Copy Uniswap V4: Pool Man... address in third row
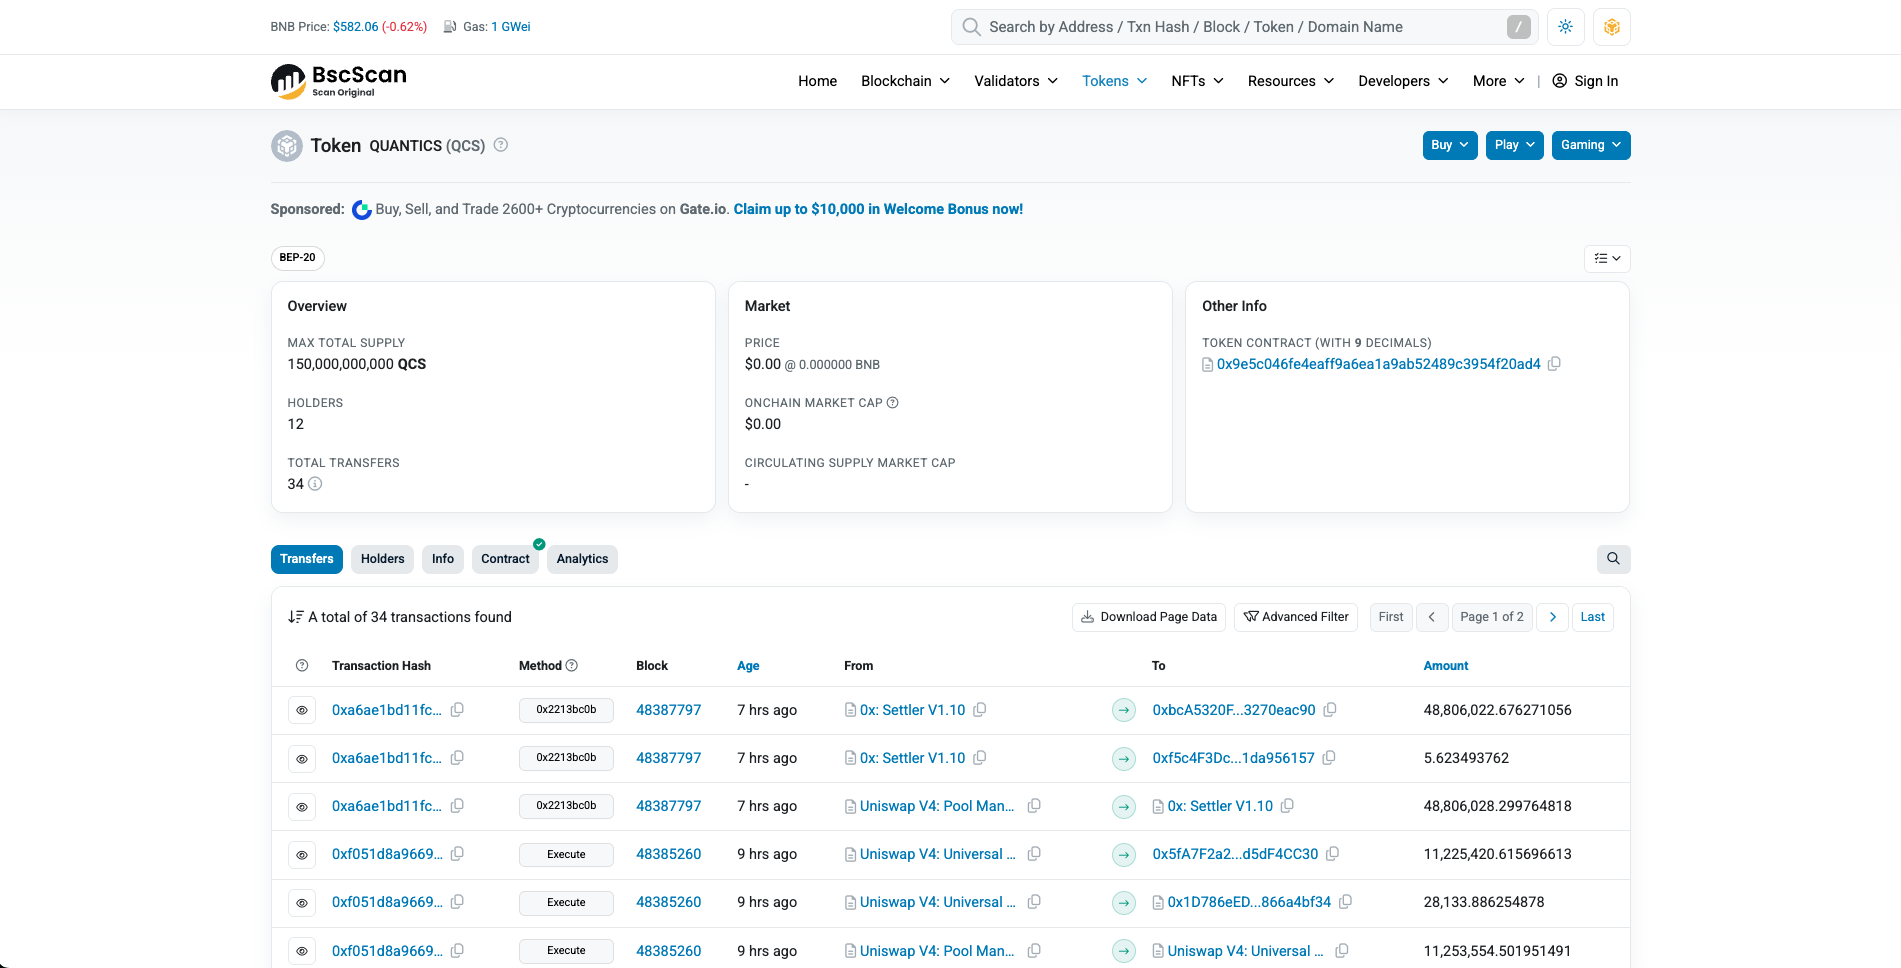 pos(1034,806)
